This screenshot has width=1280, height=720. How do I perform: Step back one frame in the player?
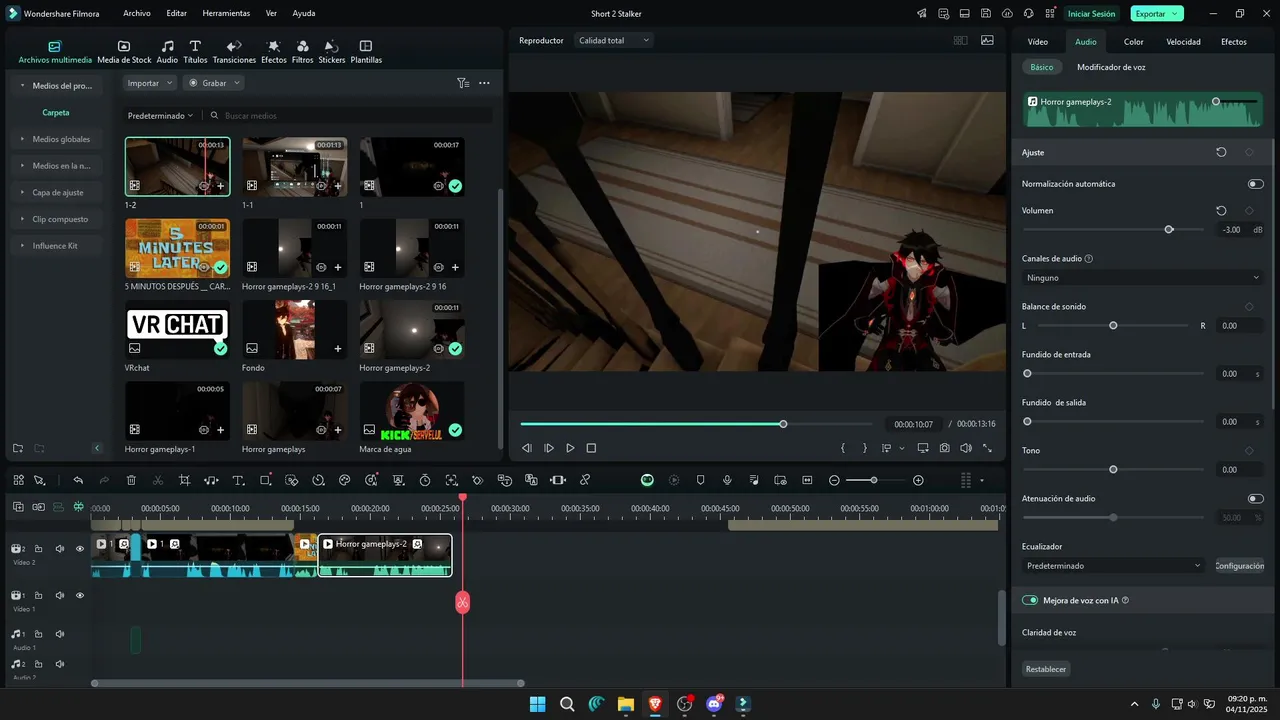[527, 448]
